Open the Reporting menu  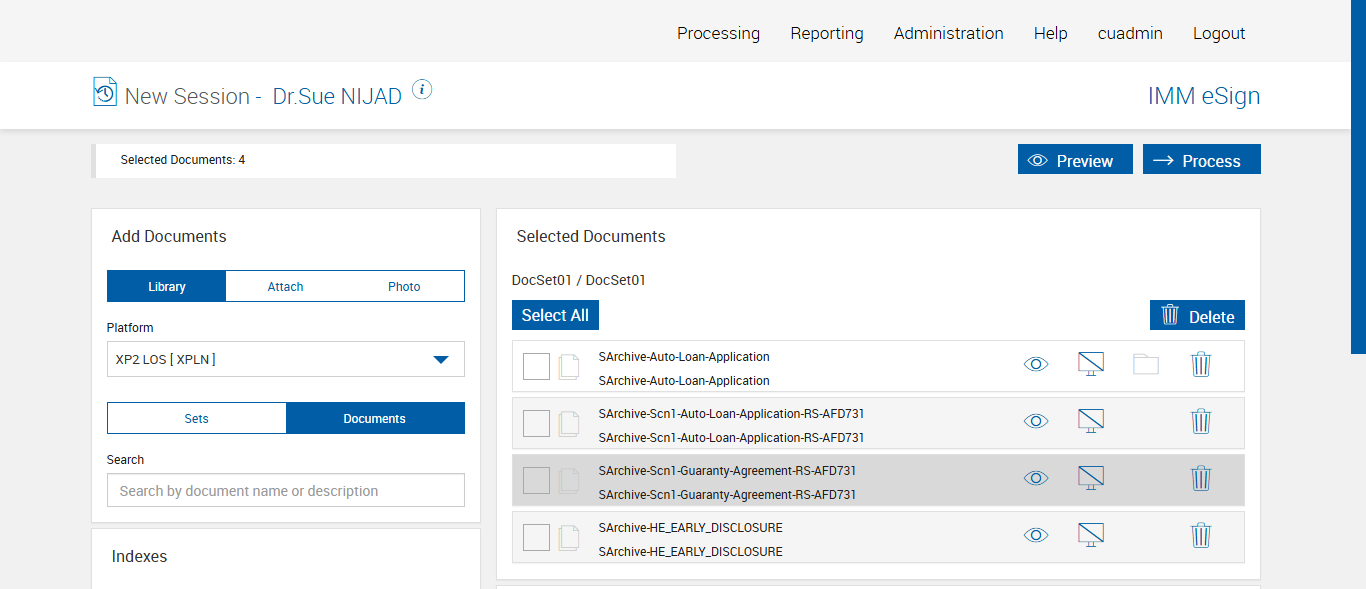click(827, 33)
